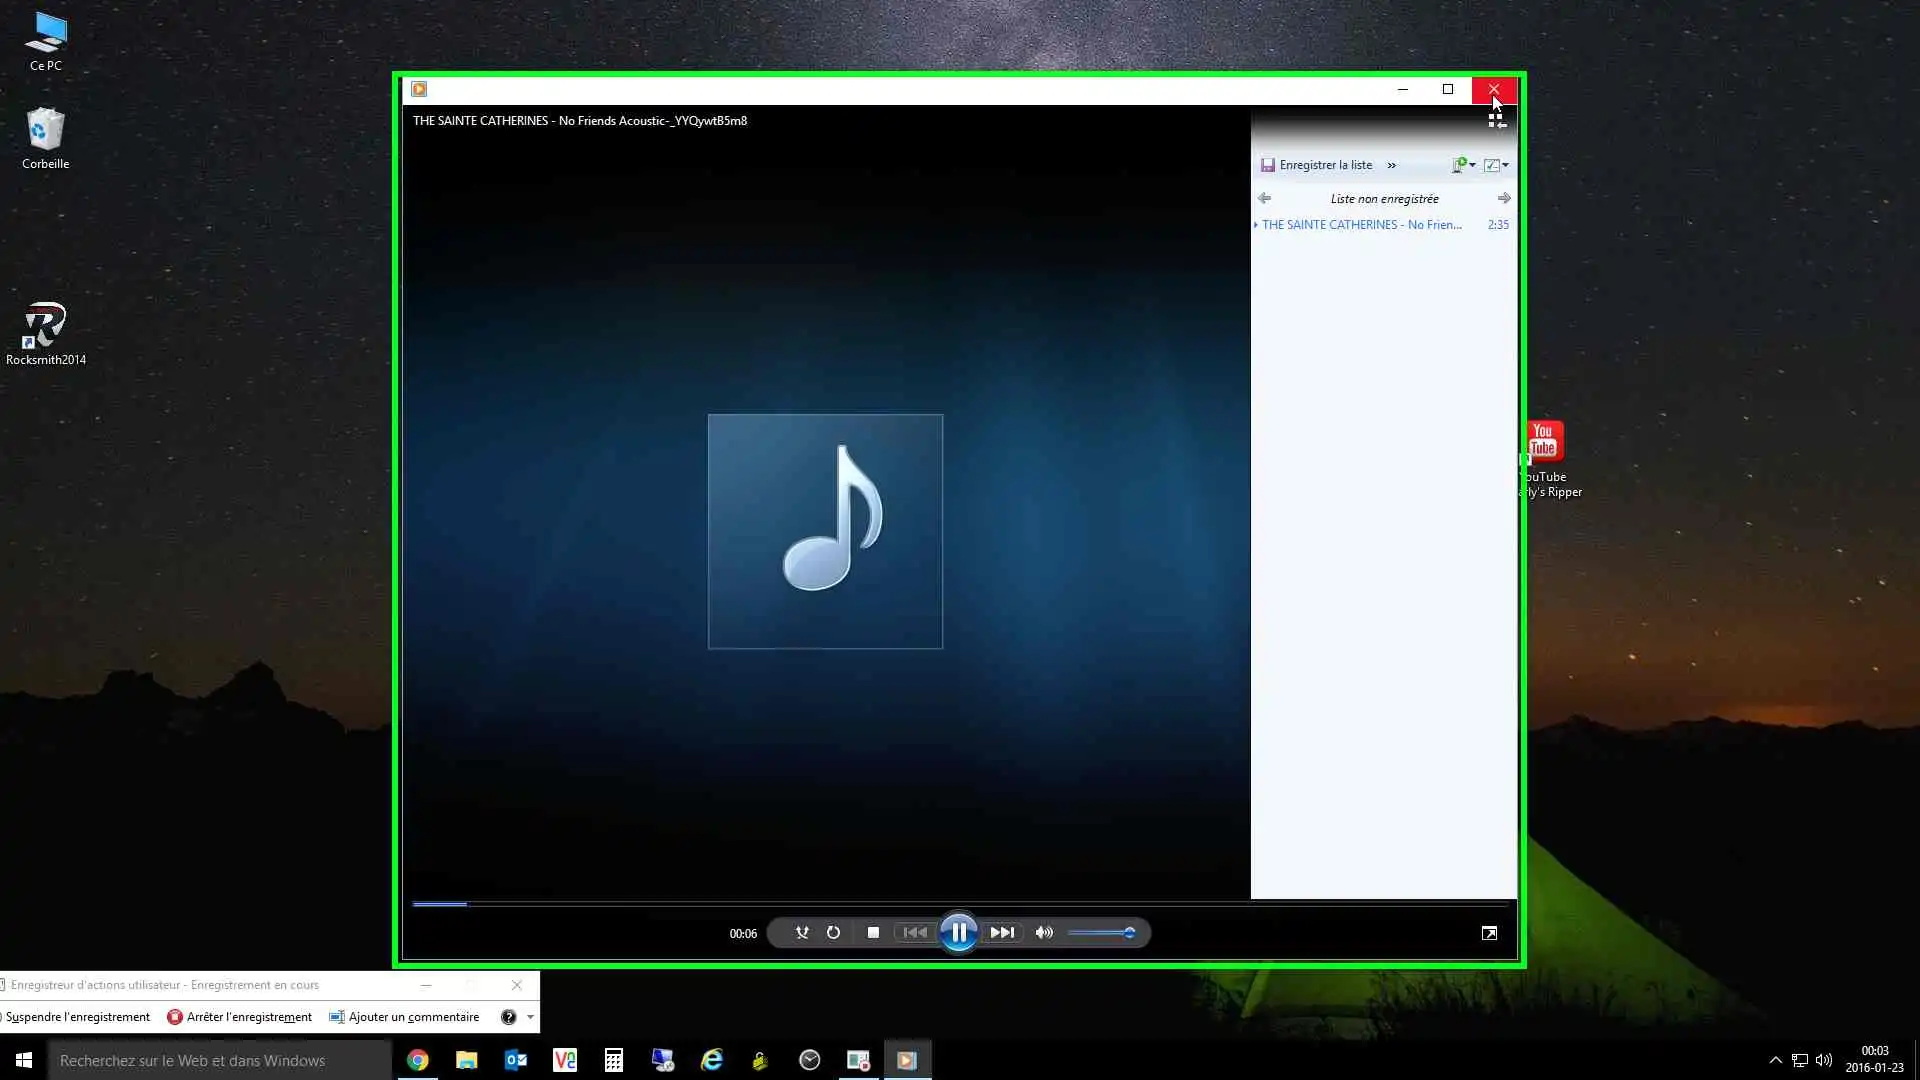Open the playlist device options dropdown
Viewport: 1920px width, 1080px height.
point(1464,165)
